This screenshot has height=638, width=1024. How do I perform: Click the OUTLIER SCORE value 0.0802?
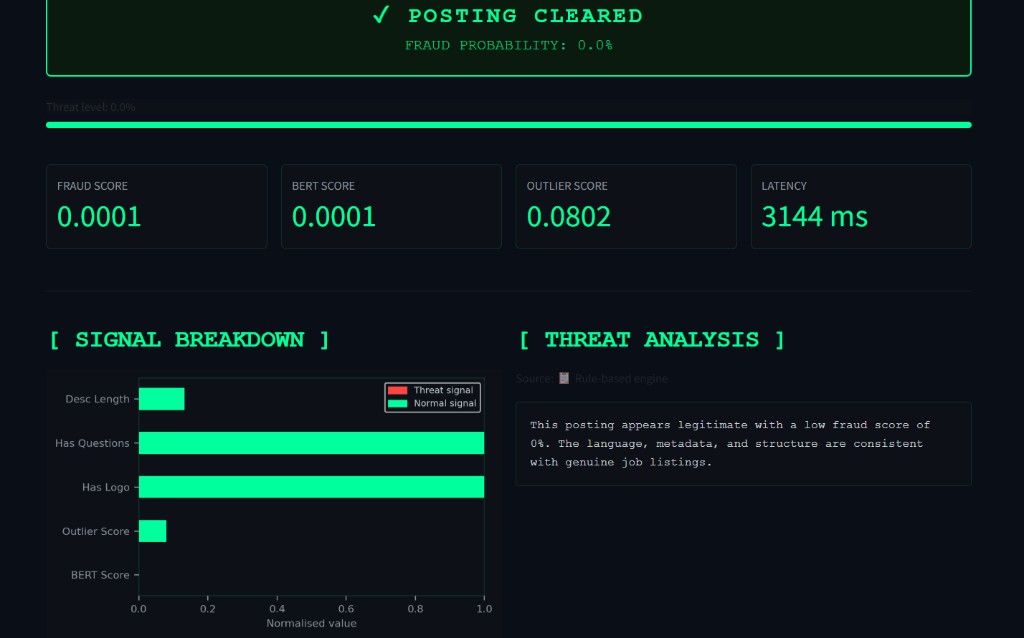point(569,217)
